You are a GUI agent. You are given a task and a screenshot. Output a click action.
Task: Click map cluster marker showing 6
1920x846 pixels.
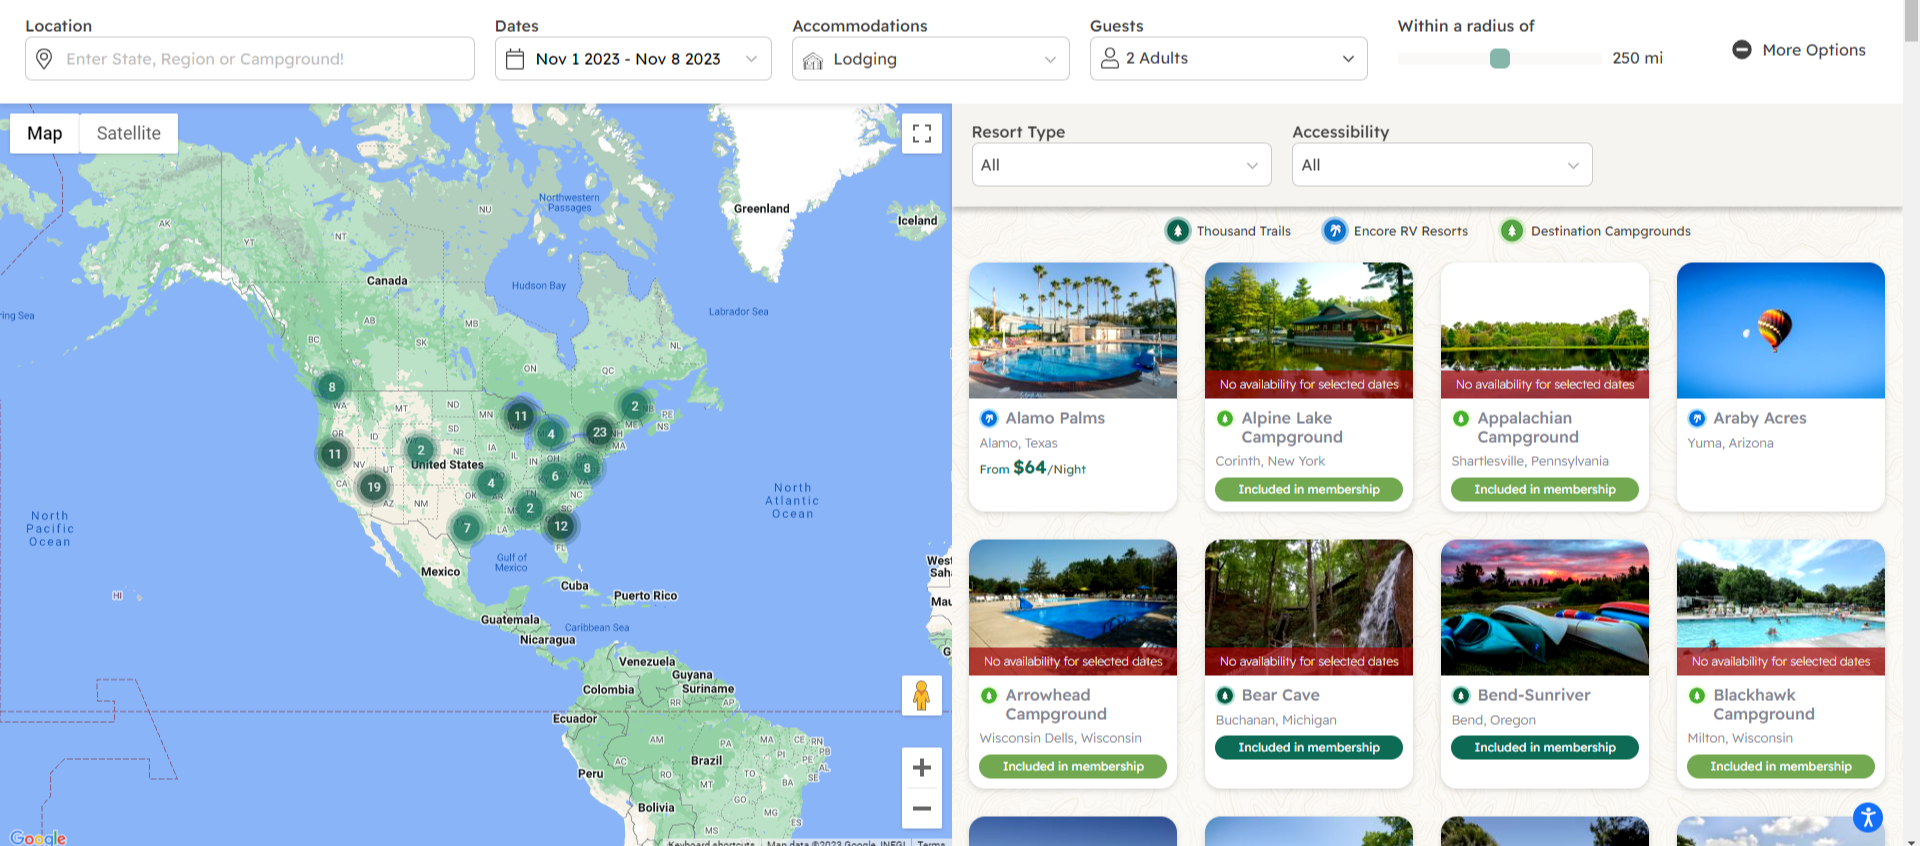coord(555,476)
